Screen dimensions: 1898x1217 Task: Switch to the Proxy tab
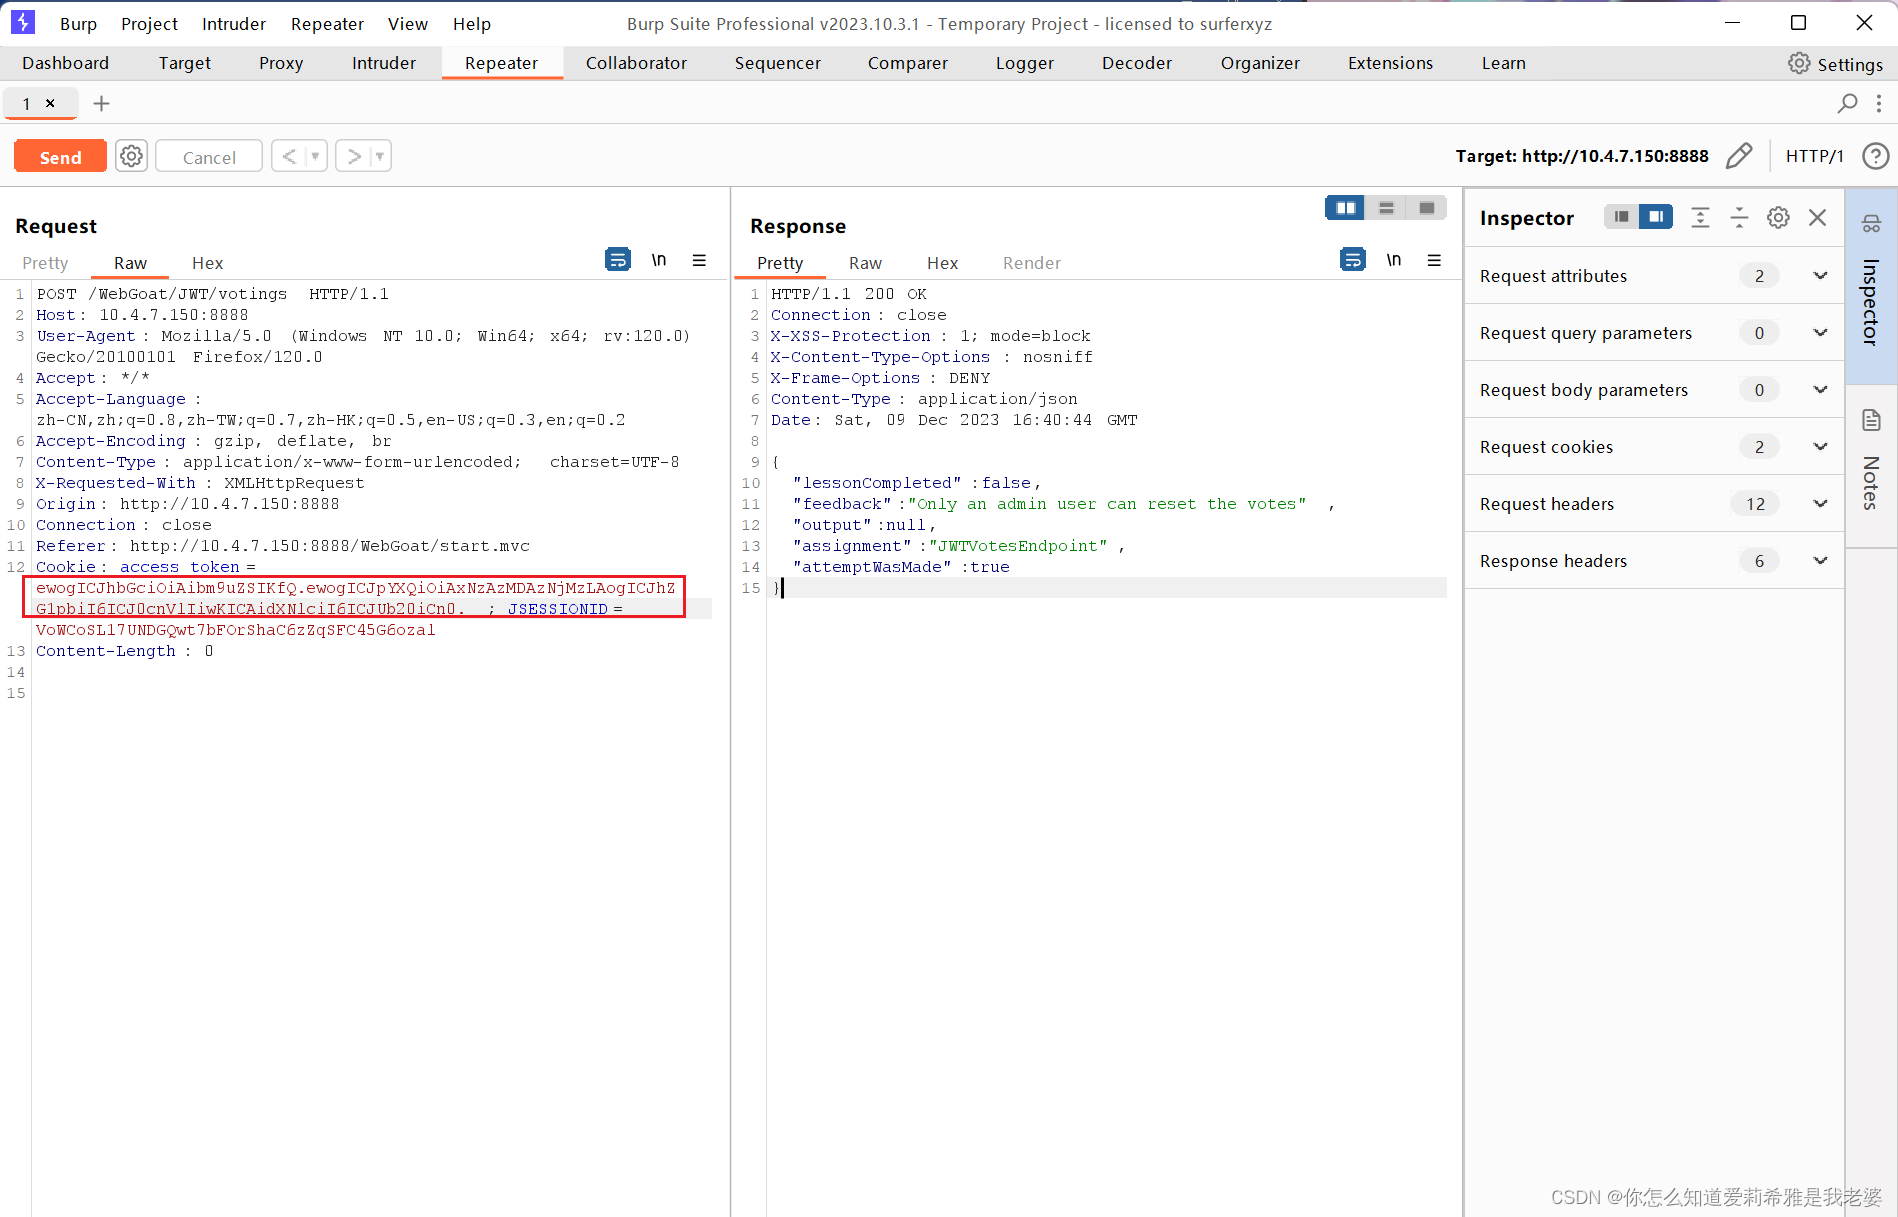281,63
